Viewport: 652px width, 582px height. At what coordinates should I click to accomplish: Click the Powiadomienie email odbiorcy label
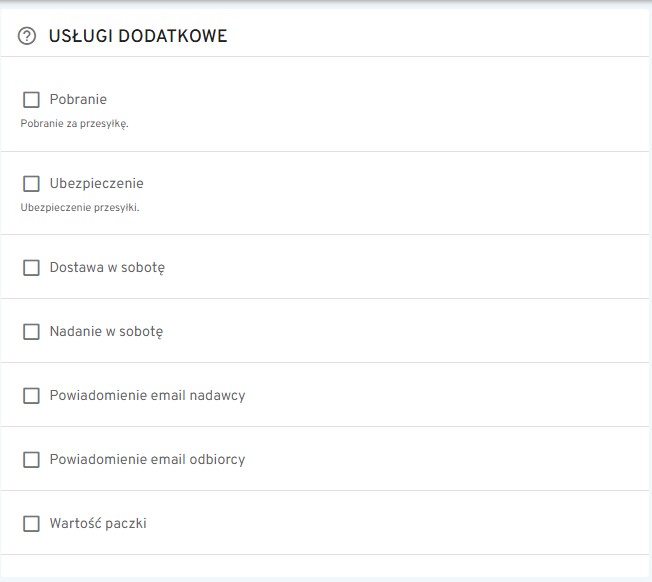tap(147, 459)
